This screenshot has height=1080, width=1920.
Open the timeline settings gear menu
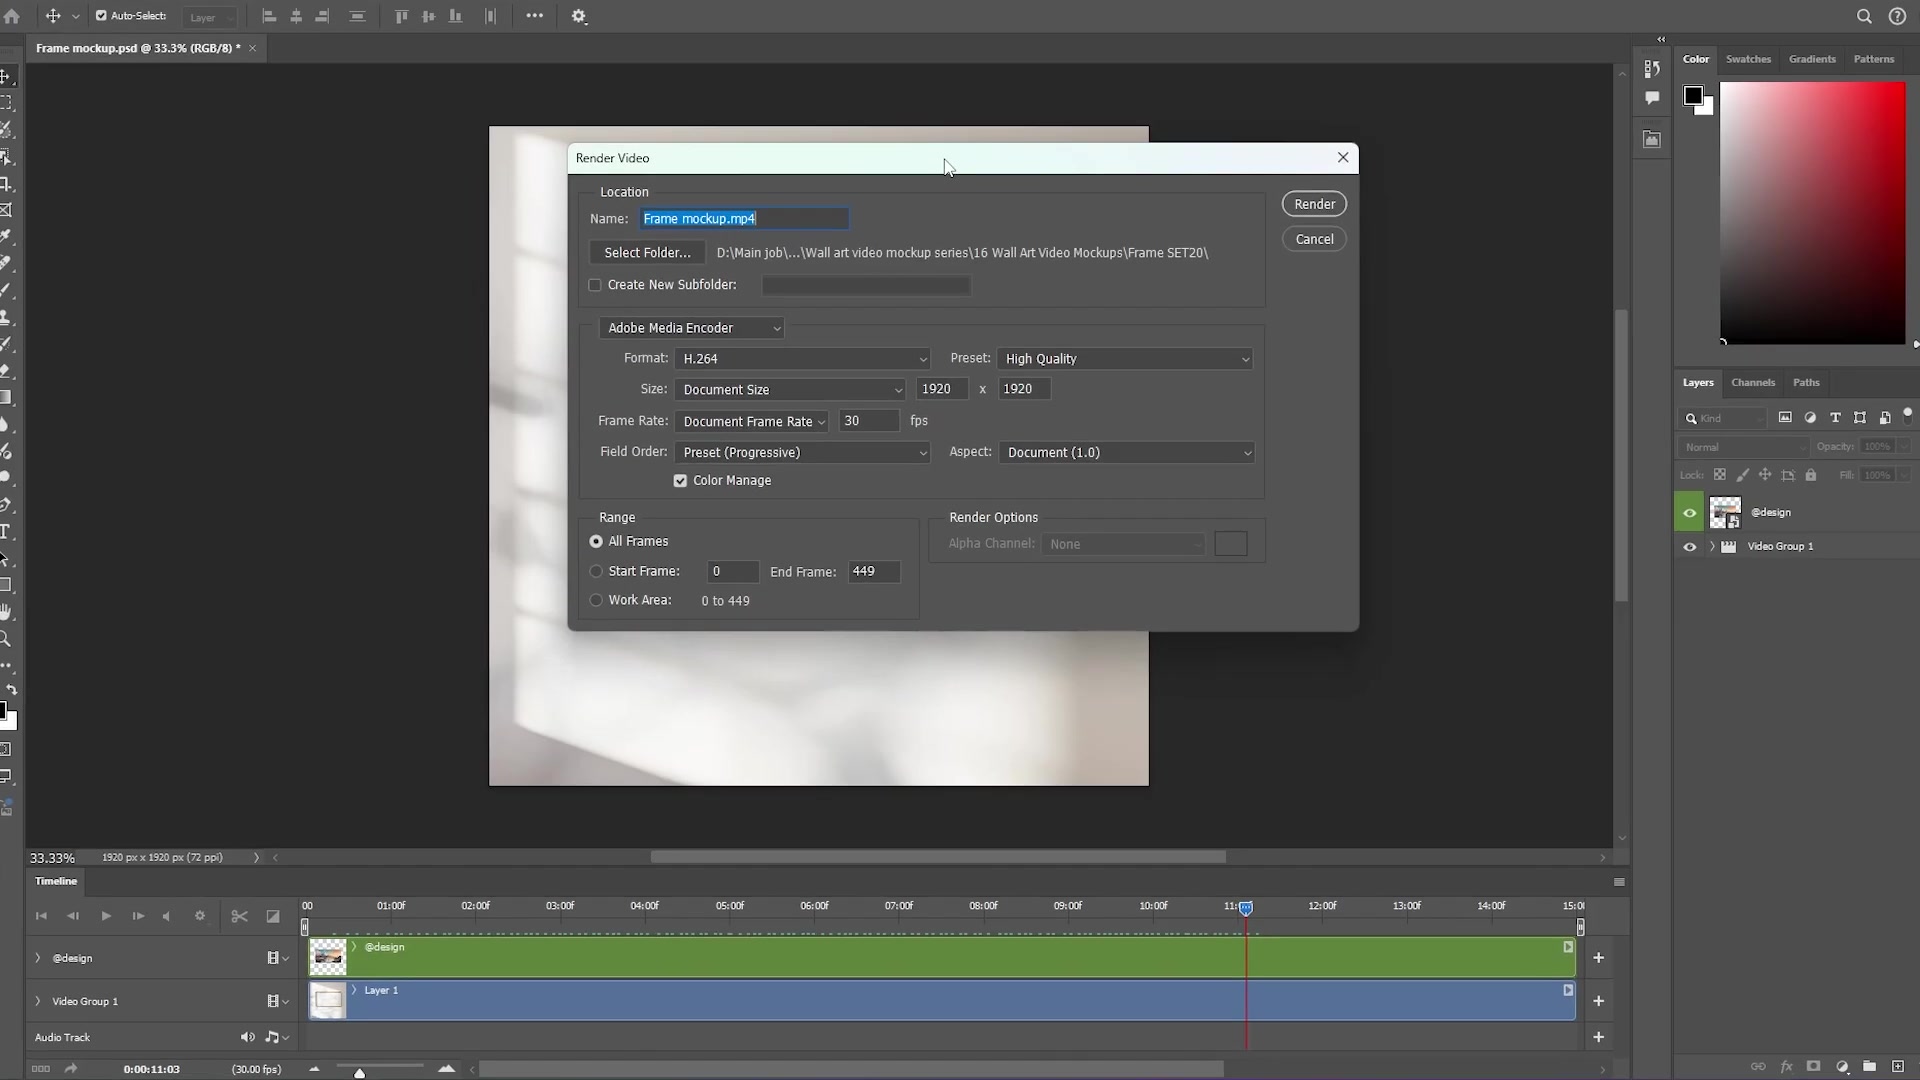[x=199, y=916]
